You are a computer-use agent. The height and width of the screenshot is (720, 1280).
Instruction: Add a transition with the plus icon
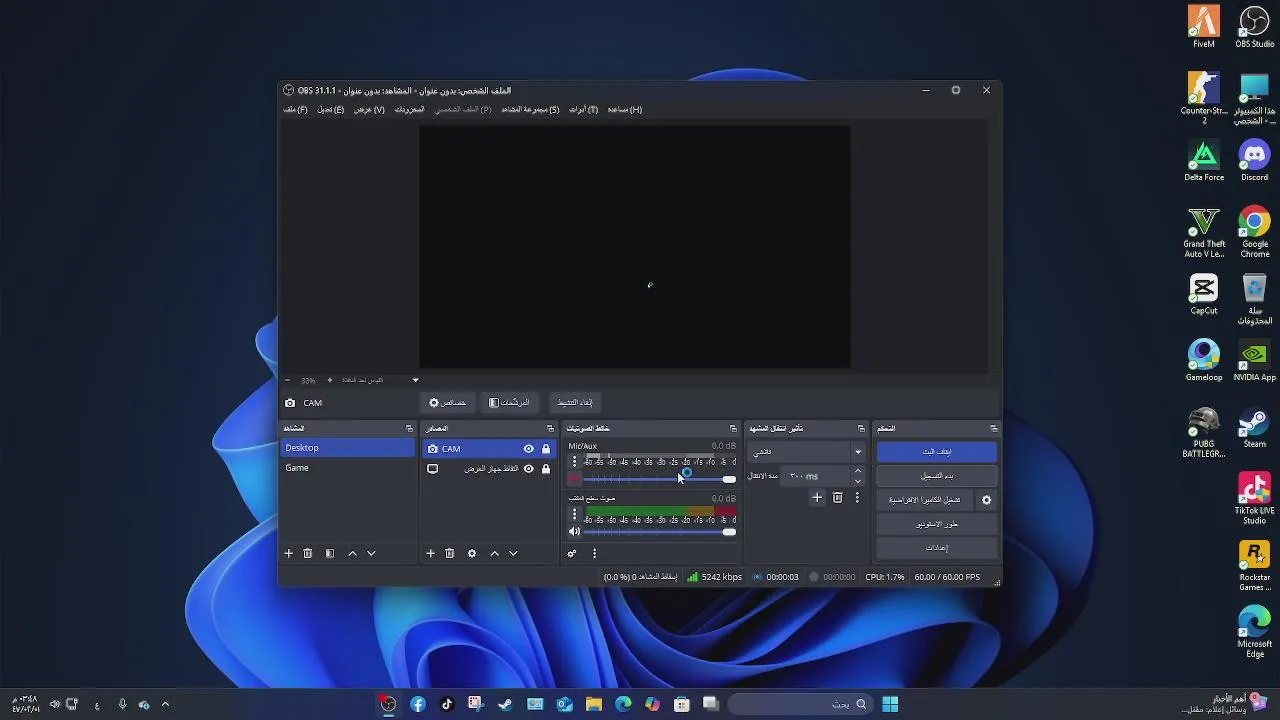coord(817,497)
